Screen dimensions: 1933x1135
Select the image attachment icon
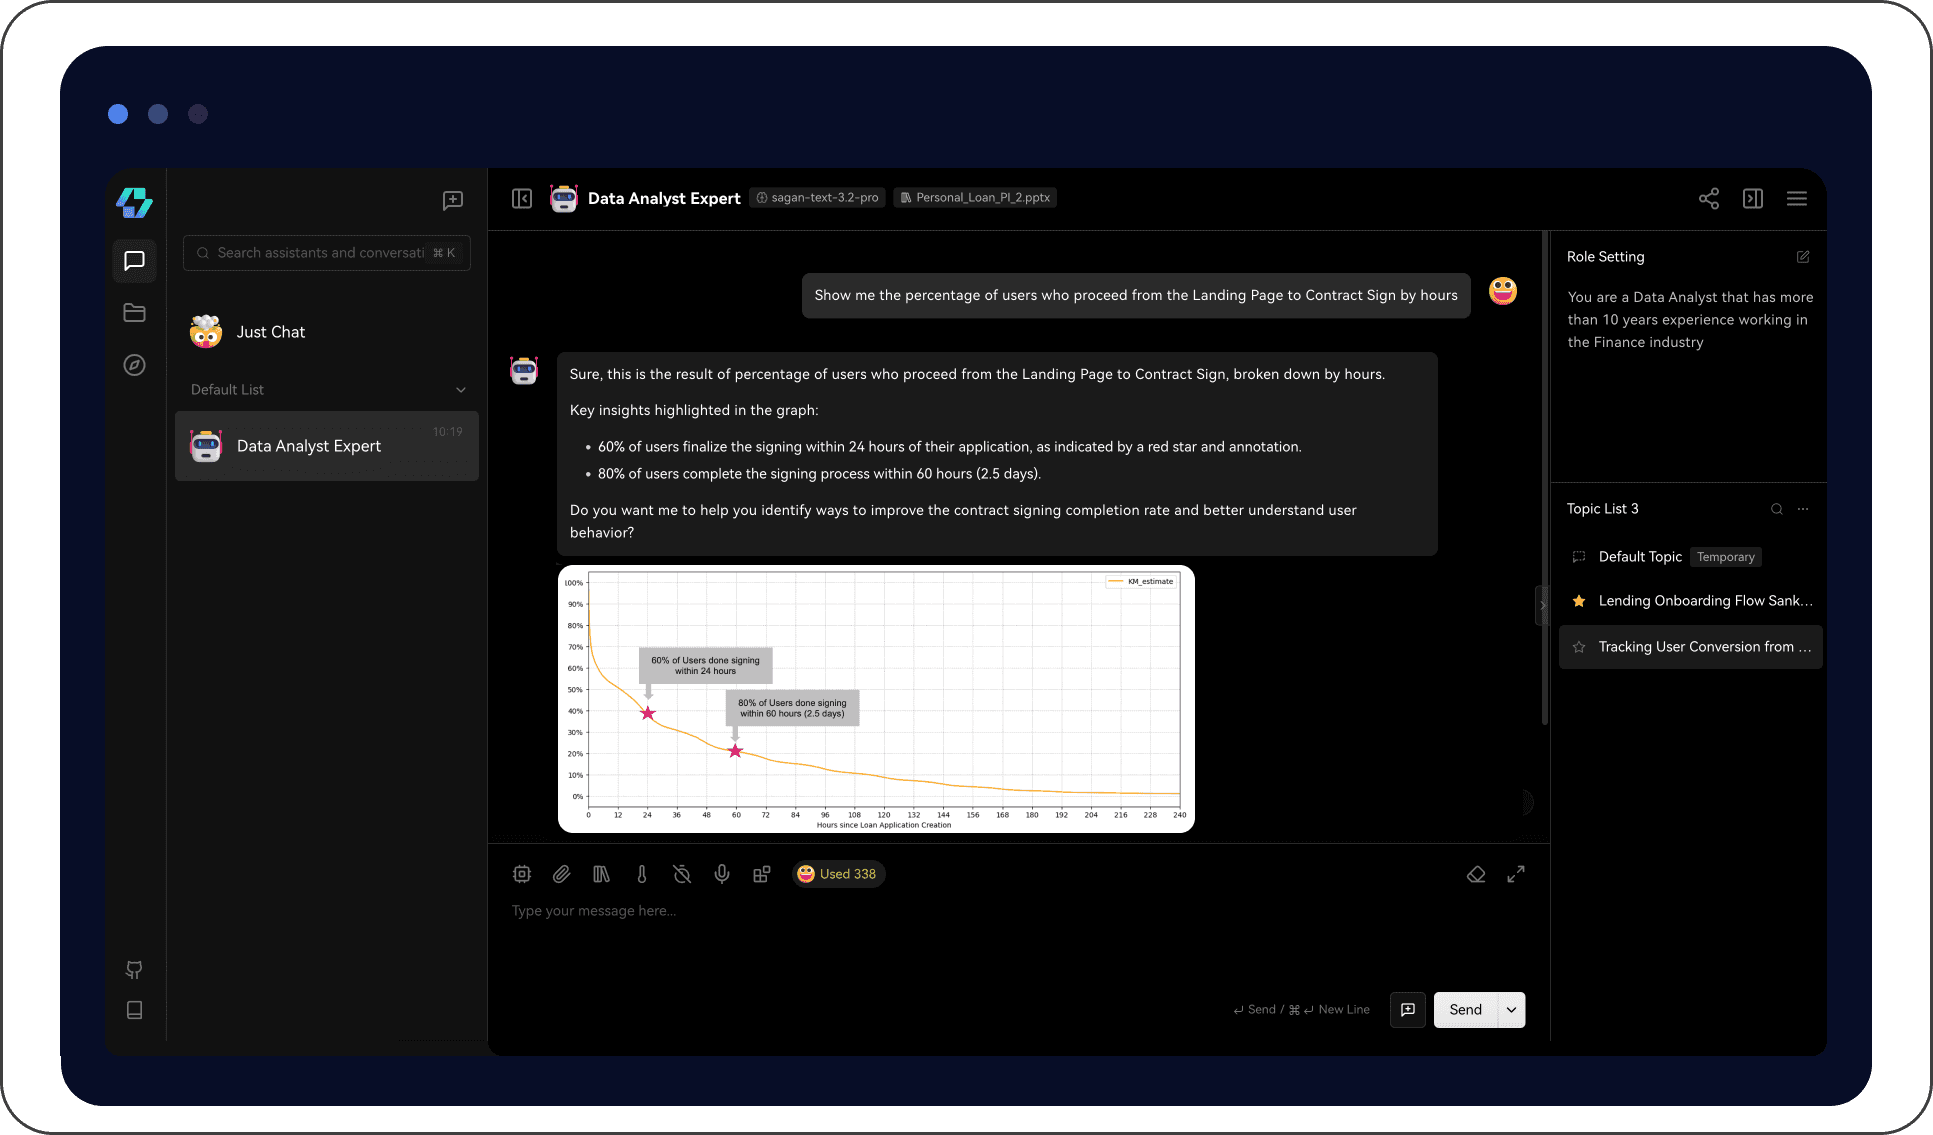coord(561,873)
